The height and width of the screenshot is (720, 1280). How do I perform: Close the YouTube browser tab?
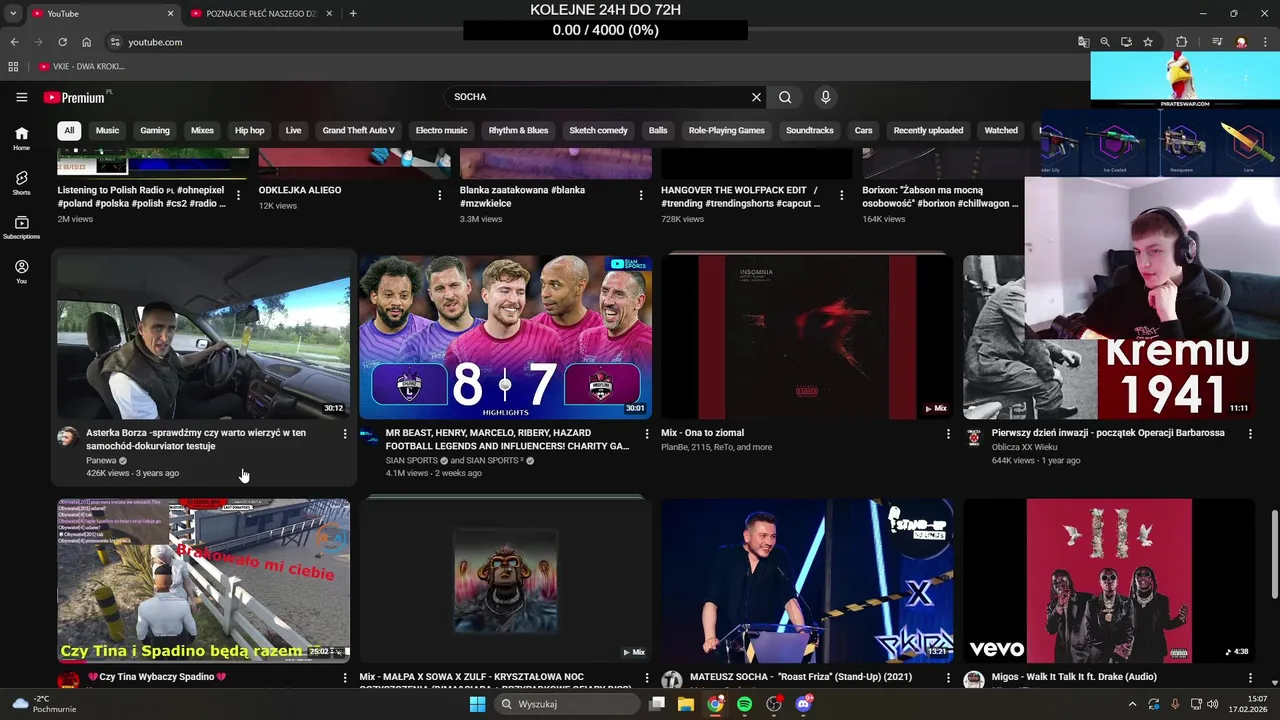pos(170,14)
